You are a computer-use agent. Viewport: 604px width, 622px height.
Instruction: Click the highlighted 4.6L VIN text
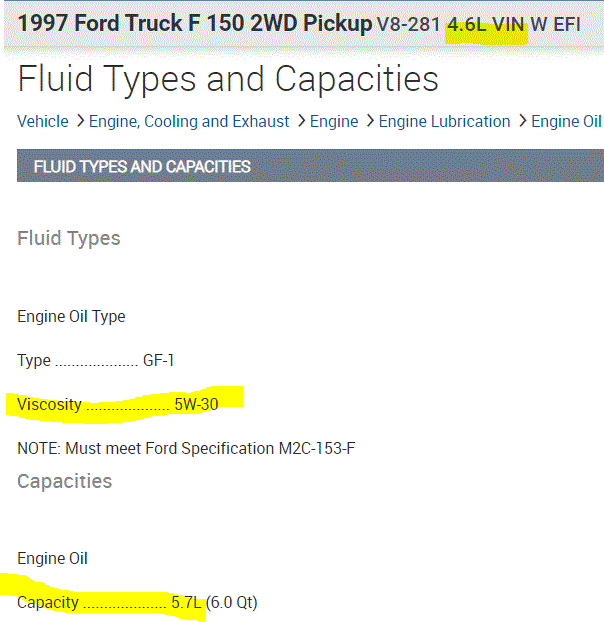486,25
